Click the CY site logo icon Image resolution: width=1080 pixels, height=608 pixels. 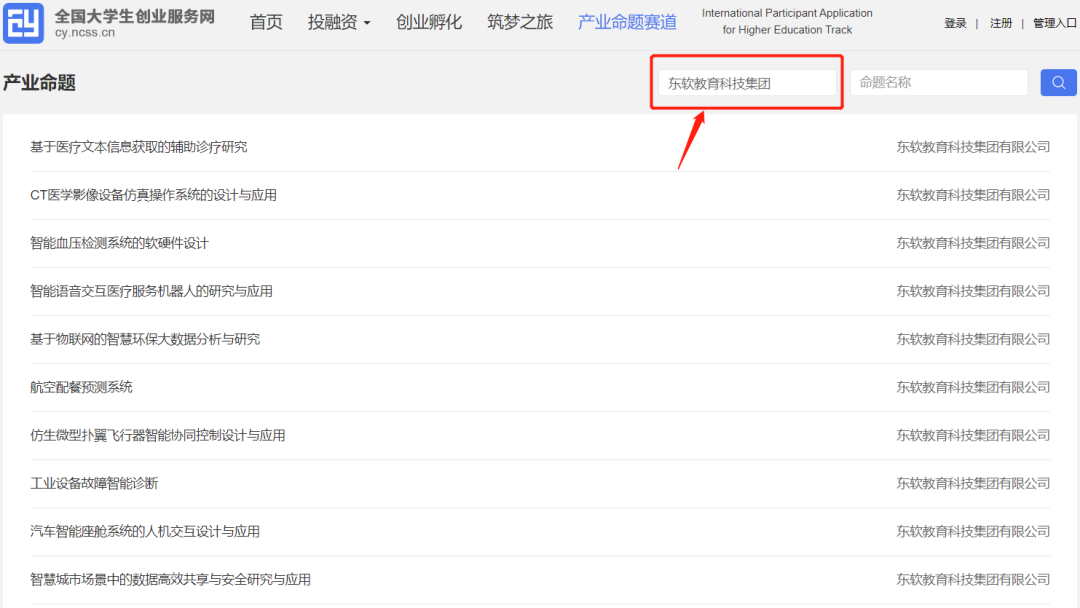[x=23, y=24]
